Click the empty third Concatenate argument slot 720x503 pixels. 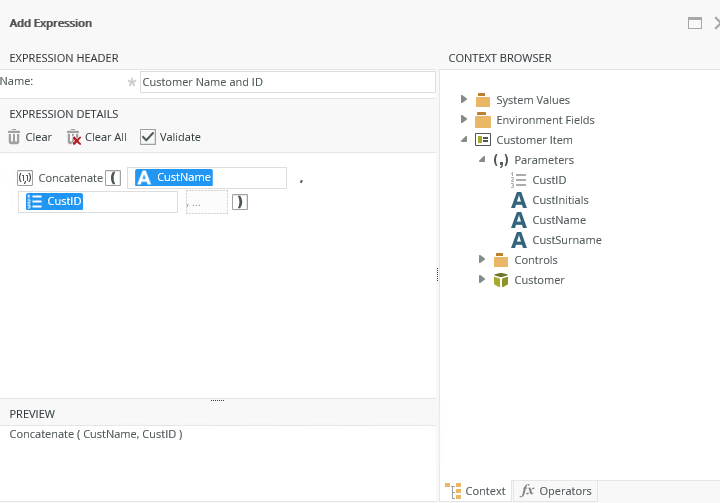206,202
